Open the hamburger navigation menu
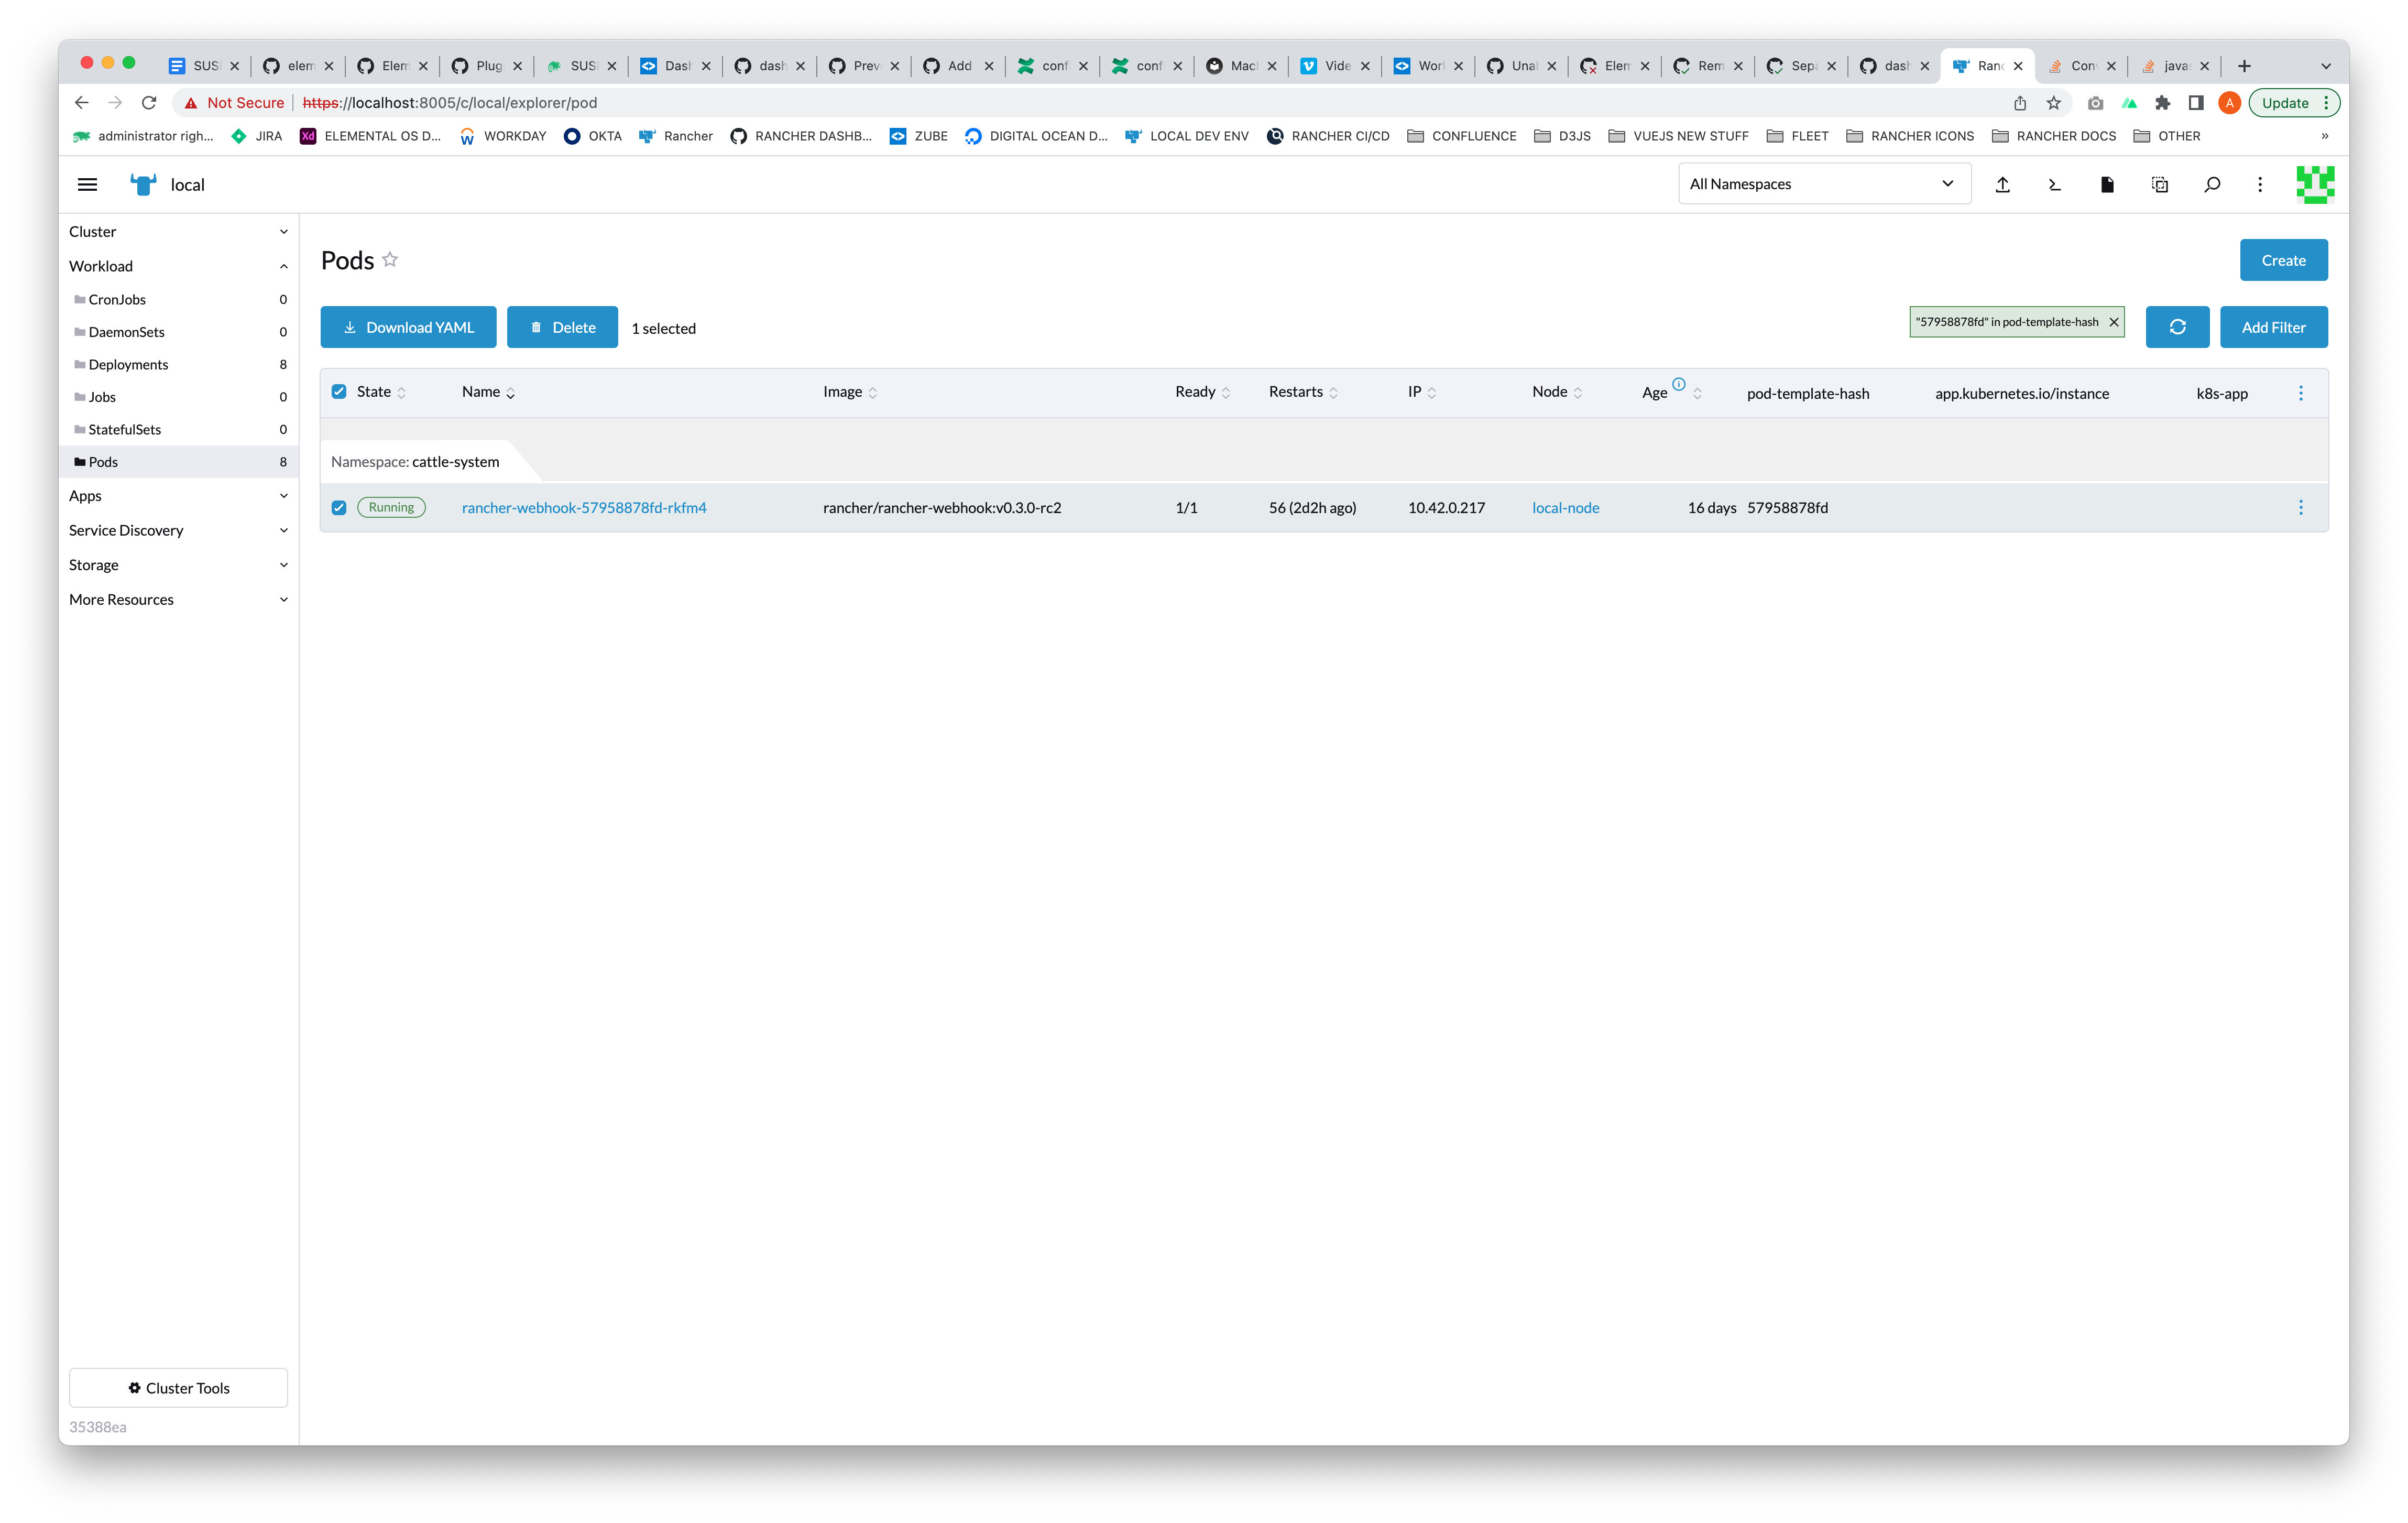The width and height of the screenshot is (2408, 1523). click(x=87, y=184)
